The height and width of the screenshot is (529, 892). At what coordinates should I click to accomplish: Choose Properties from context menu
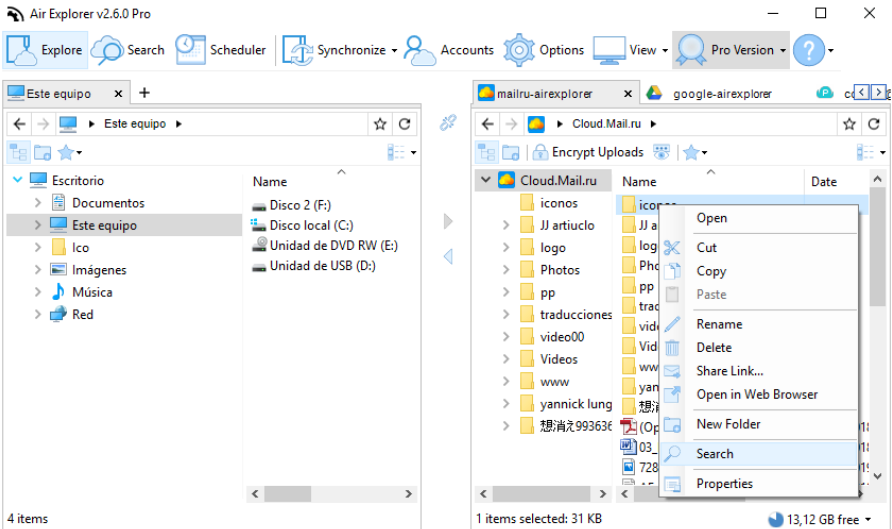click(x=759, y=483)
